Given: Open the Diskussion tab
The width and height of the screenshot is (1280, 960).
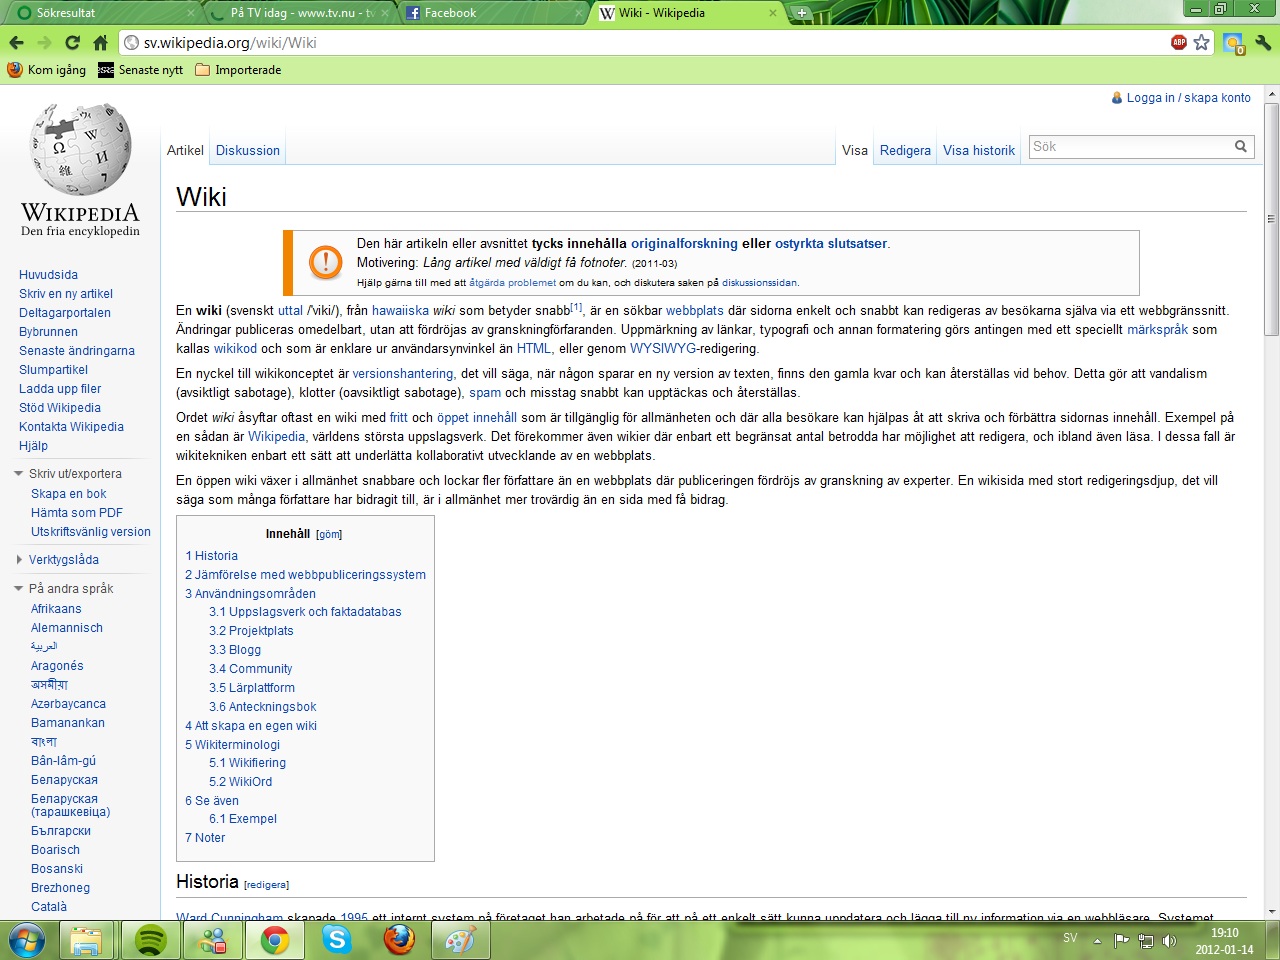Looking at the screenshot, I should [x=247, y=150].
